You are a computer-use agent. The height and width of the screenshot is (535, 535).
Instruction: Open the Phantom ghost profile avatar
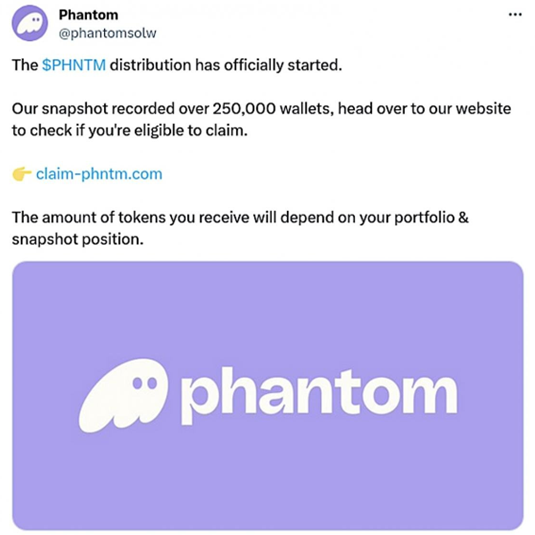click(30, 23)
